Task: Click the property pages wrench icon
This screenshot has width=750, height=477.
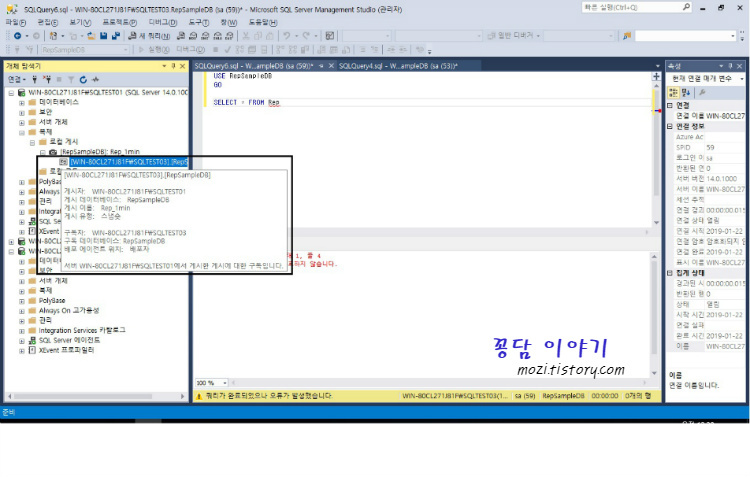Action: (x=702, y=92)
